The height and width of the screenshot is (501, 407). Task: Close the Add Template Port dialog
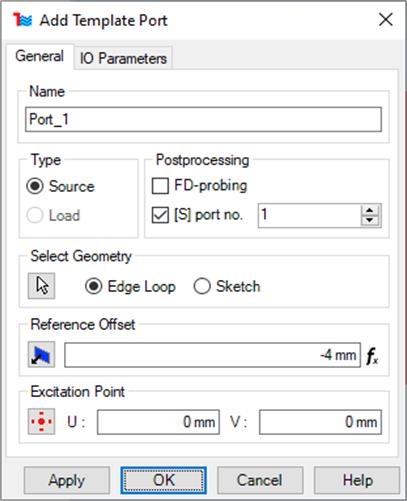[386, 20]
